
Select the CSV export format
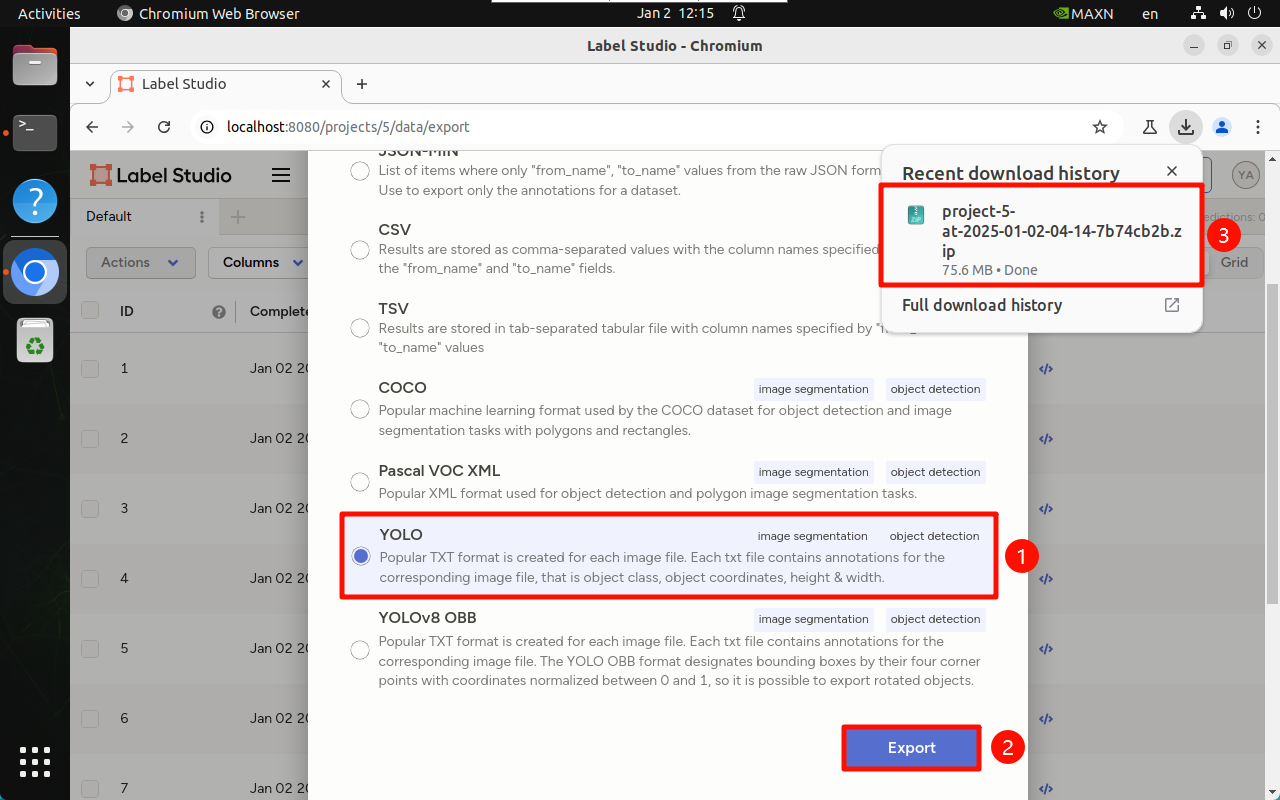[x=360, y=249]
